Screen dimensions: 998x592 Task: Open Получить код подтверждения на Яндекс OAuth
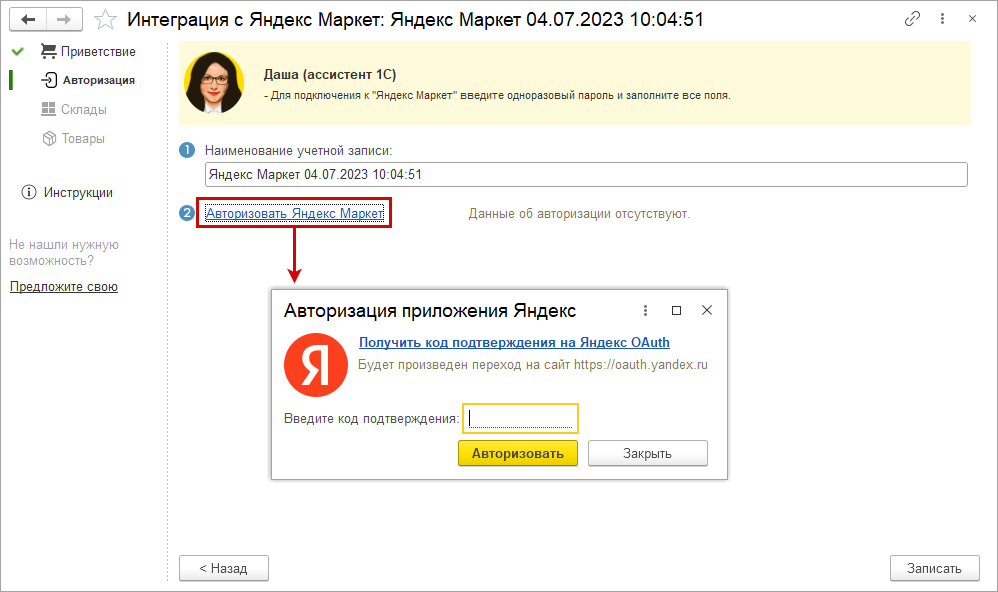click(514, 342)
